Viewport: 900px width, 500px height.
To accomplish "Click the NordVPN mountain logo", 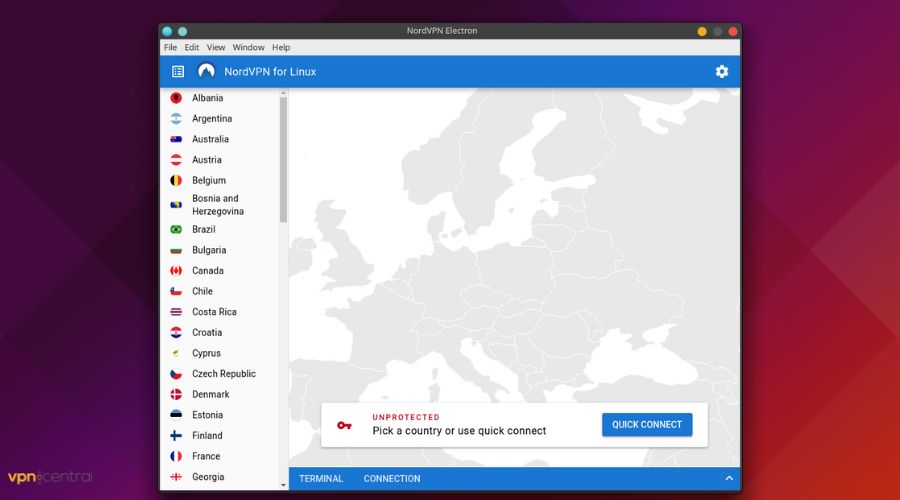I will click(x=206, y=71).
